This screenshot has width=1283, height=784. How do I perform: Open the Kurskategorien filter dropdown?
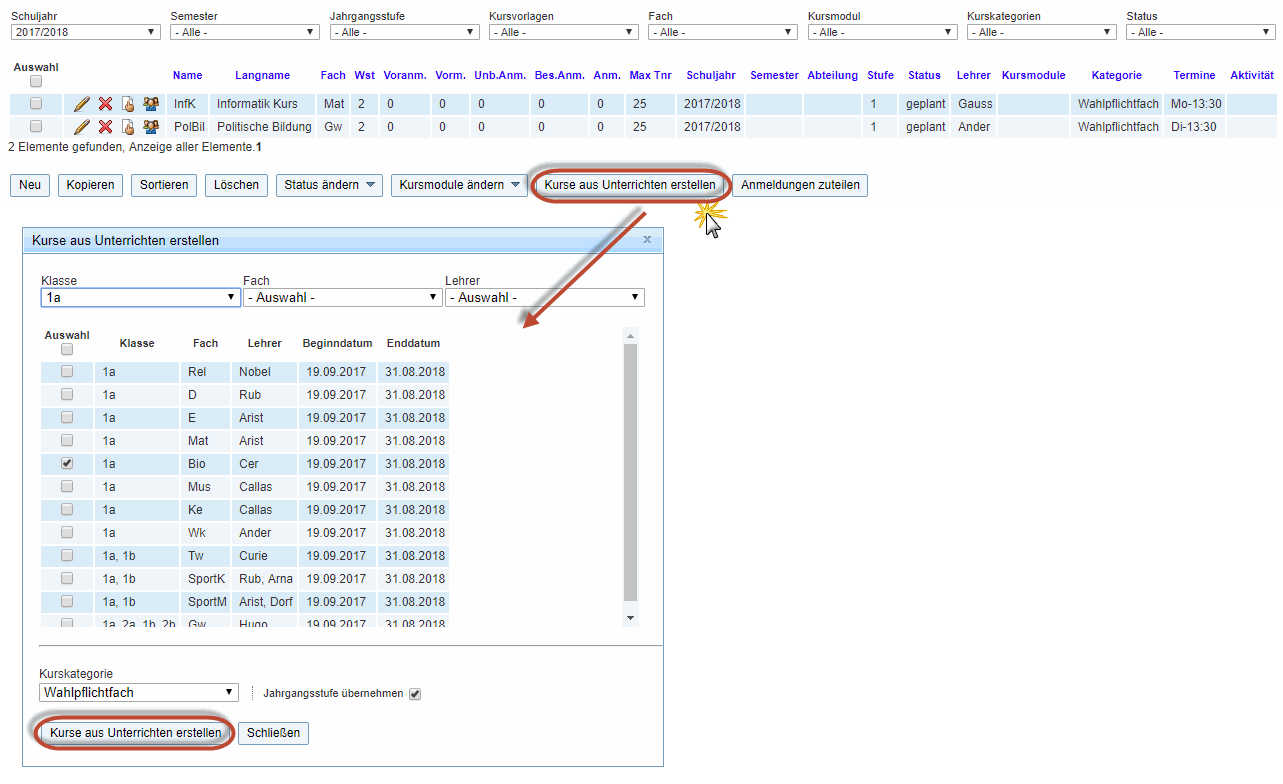tap(1041, 32)
